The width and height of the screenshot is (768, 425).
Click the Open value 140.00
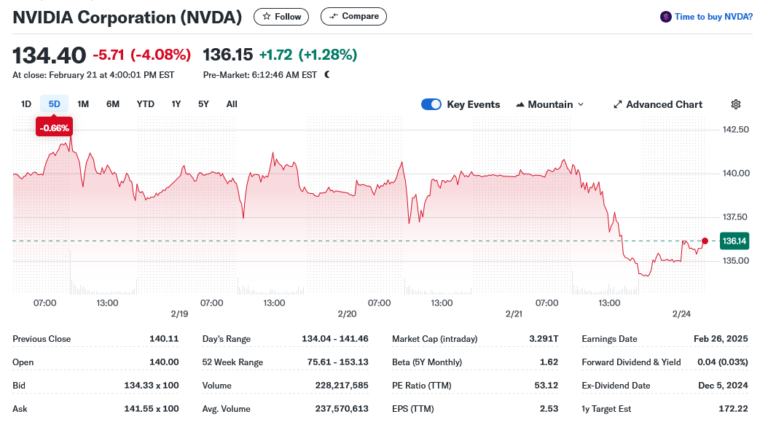click(164, 362)
